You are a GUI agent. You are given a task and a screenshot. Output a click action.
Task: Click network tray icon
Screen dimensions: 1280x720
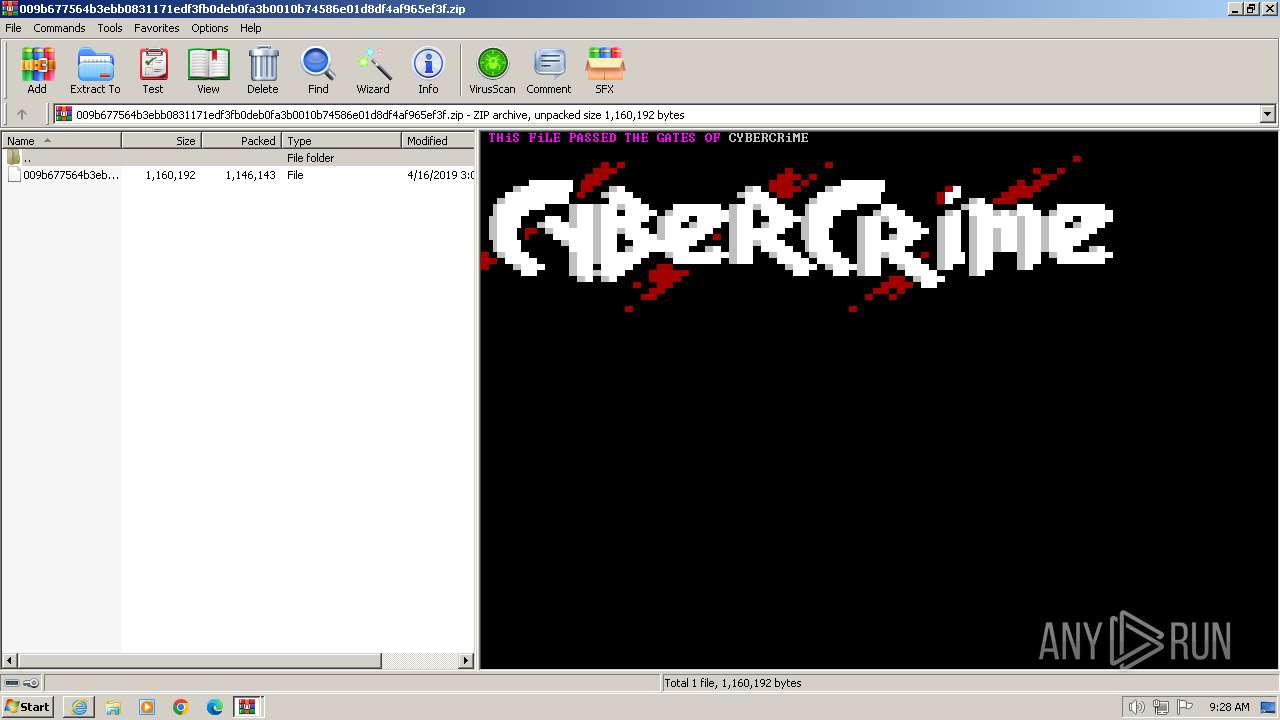(1161, 707)
